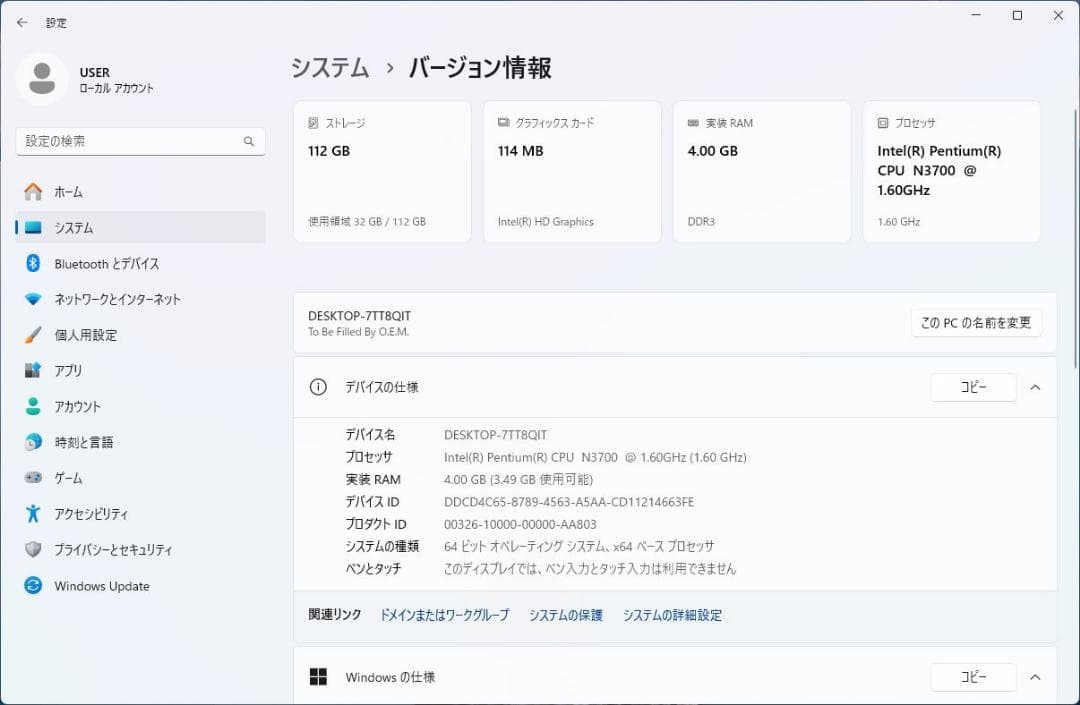The width and height of the screenshot is (1080, 705).
Task: Click デバイス ID value DDCD4C65-8789-4563-A5AA-CD11214663FE
Action: (569, 502)
